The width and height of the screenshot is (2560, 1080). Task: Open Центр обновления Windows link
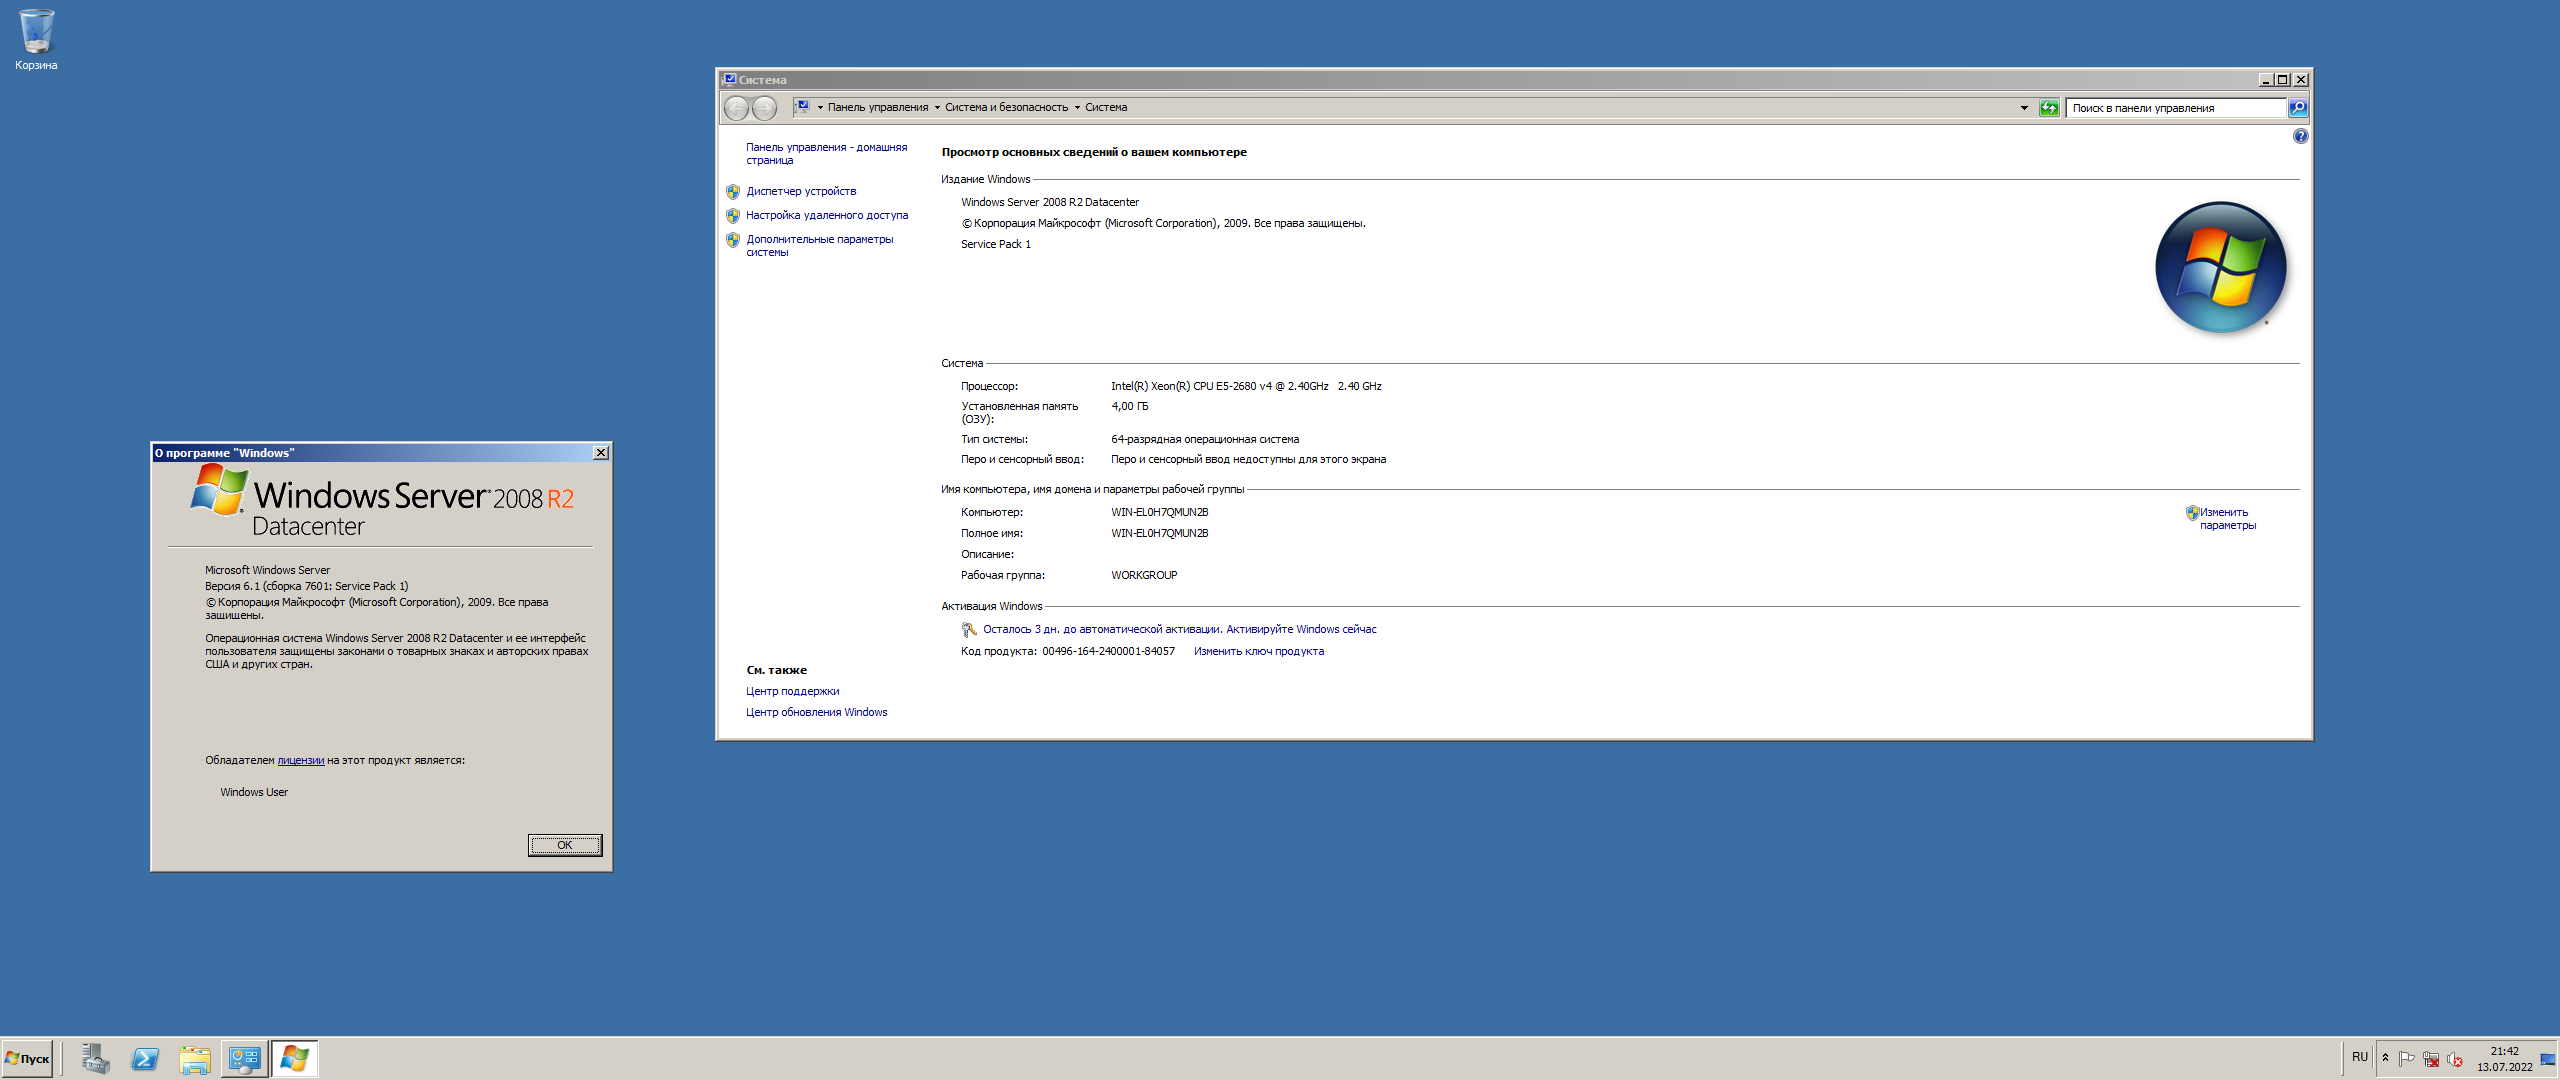pos(816,712)
